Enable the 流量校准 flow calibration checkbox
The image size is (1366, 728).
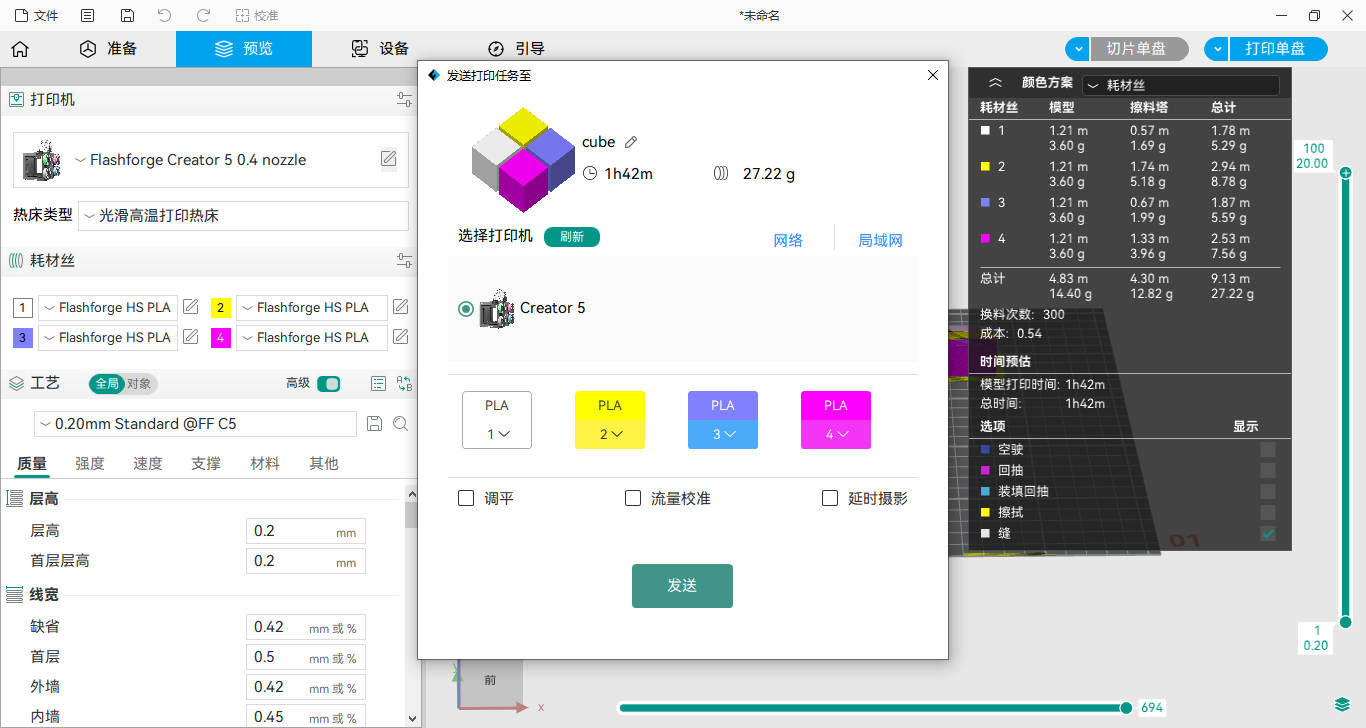coord(633,498)
